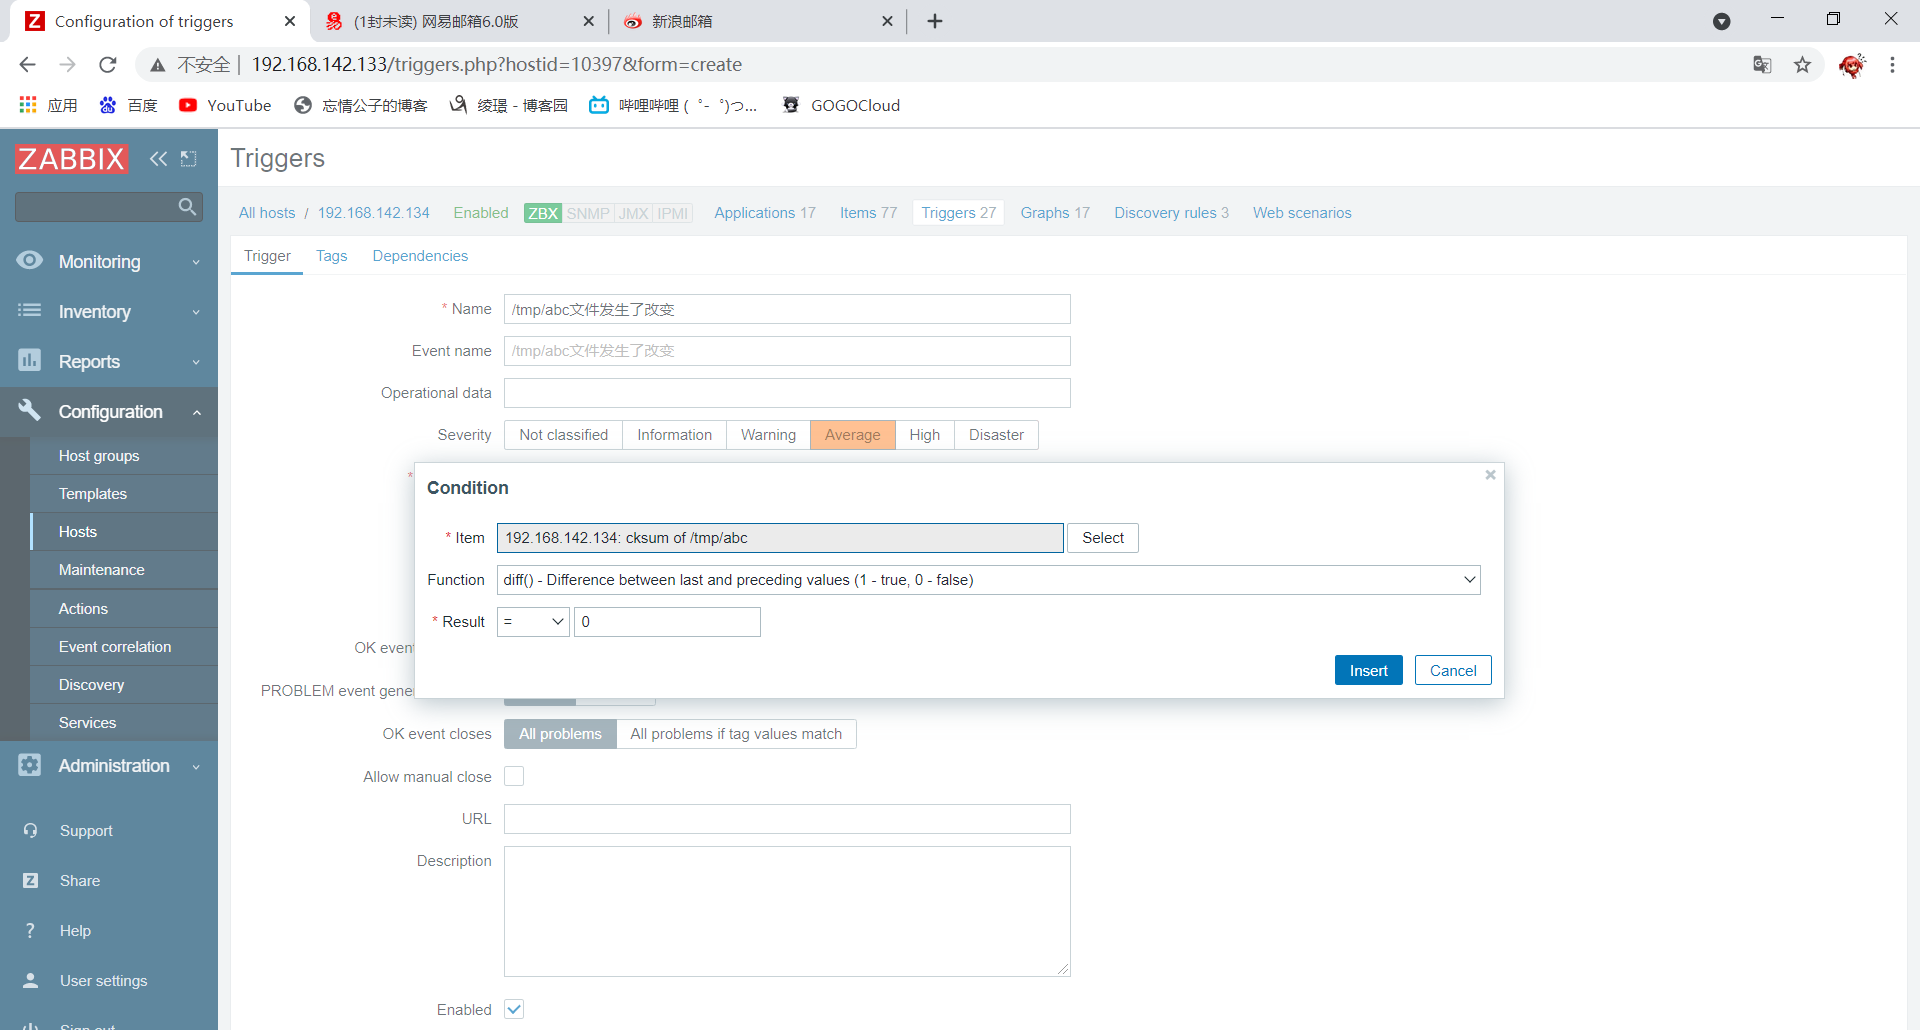Select OK event closes All problems
This screenshot has width=1920, height=1030.
point(560,734)
